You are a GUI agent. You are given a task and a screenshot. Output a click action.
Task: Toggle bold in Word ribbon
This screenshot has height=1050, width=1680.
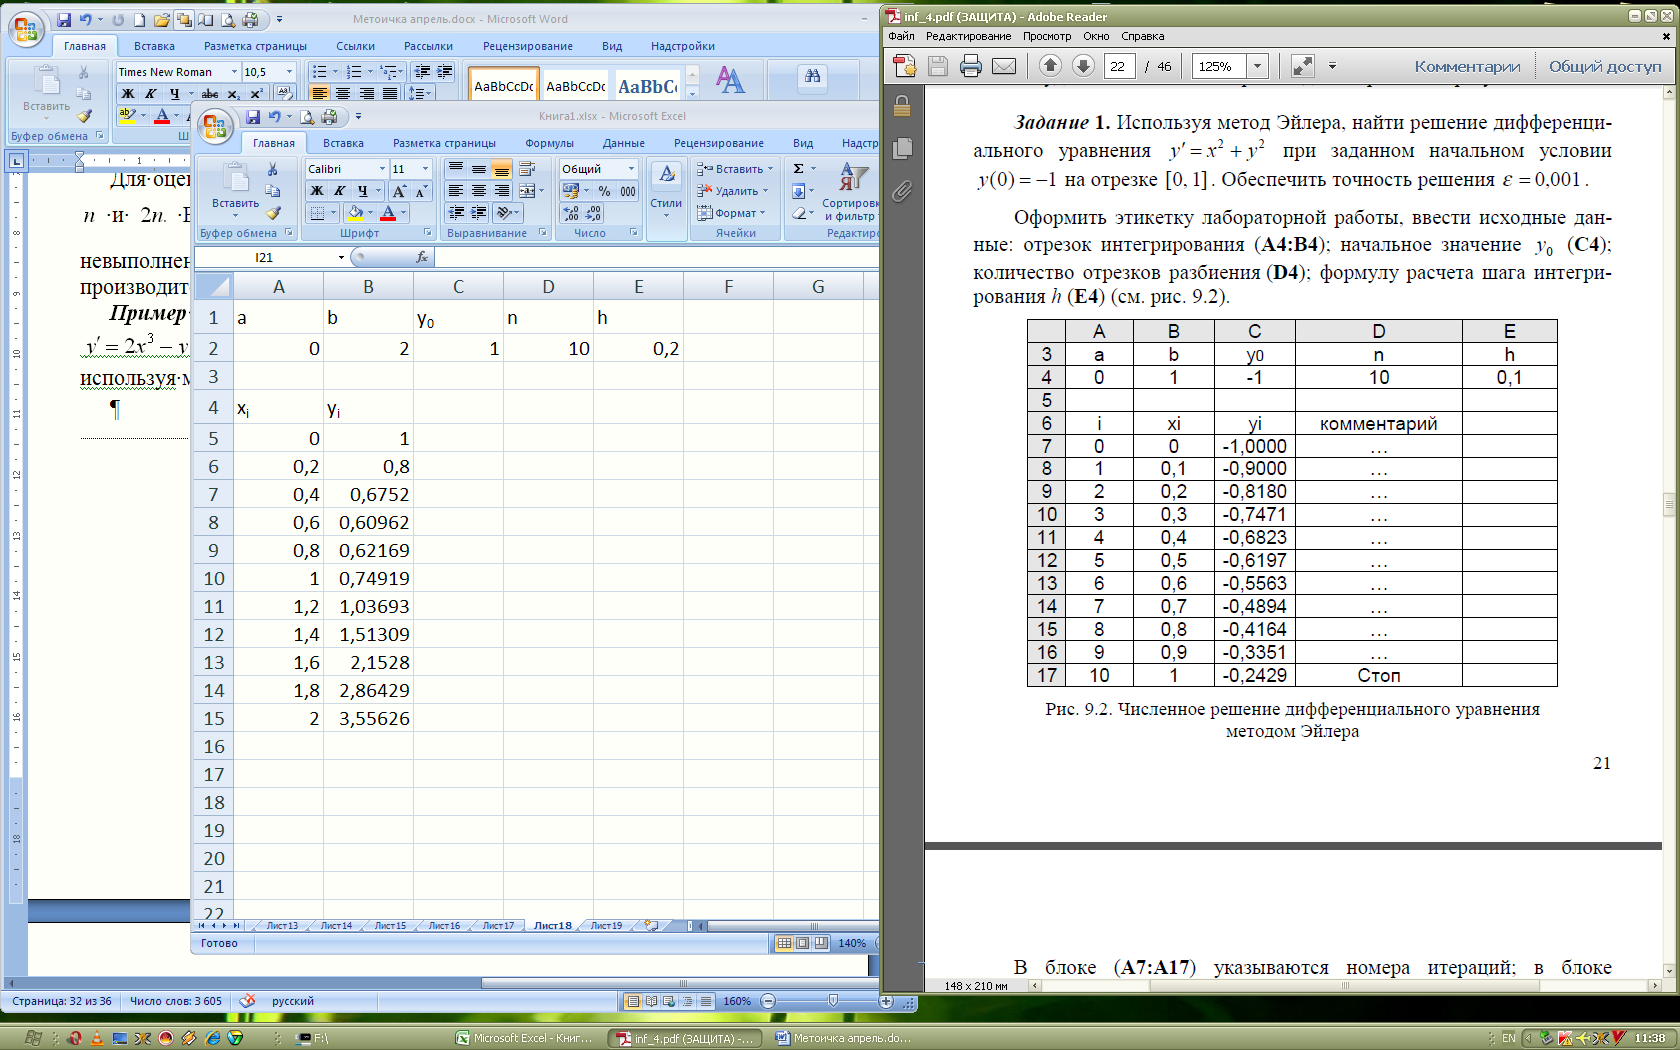(128, 94)
